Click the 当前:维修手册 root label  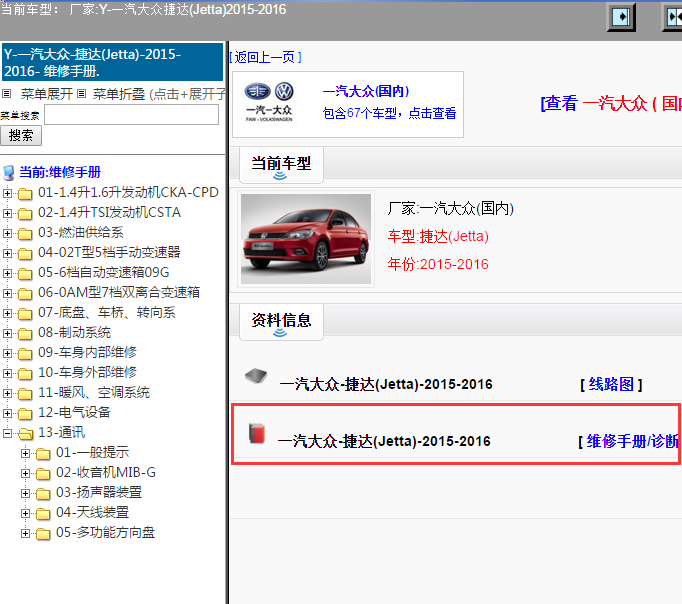60,172
